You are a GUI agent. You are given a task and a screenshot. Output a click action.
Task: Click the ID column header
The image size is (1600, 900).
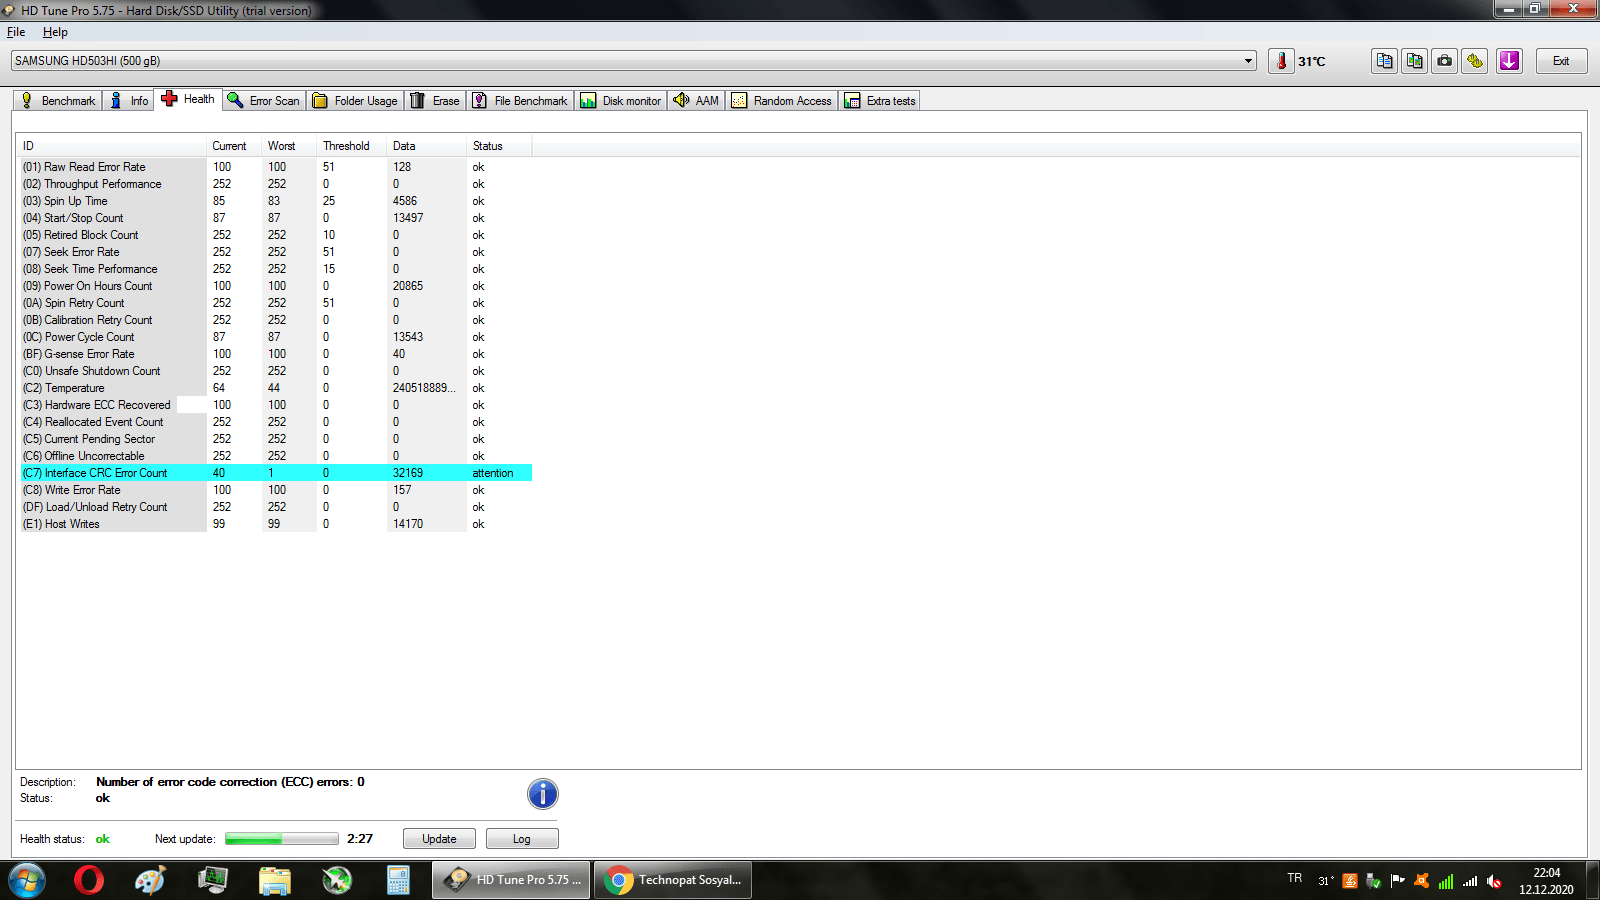point(112,146)
